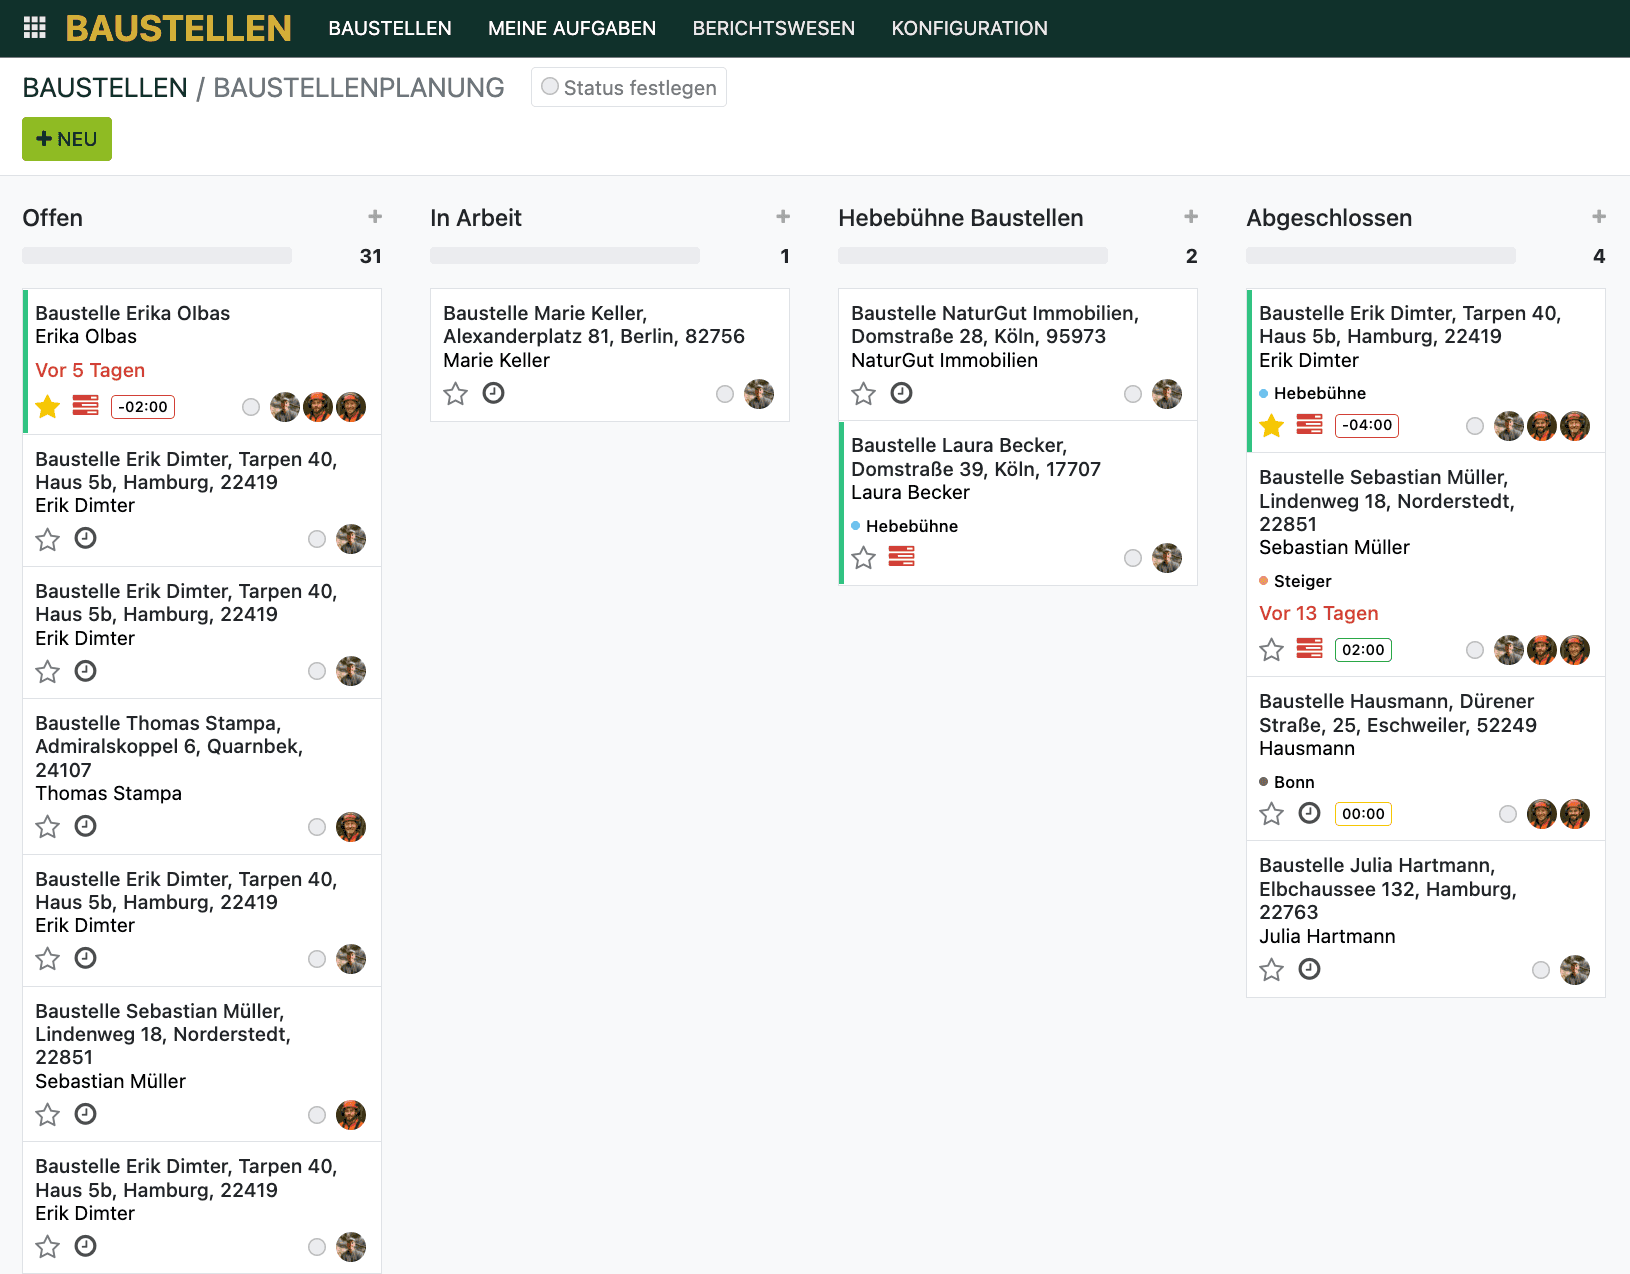The width and height of the screenshot is (1630, 1274).
Task: Add a card to the Offen column
Action: click(x=375, y=216)
